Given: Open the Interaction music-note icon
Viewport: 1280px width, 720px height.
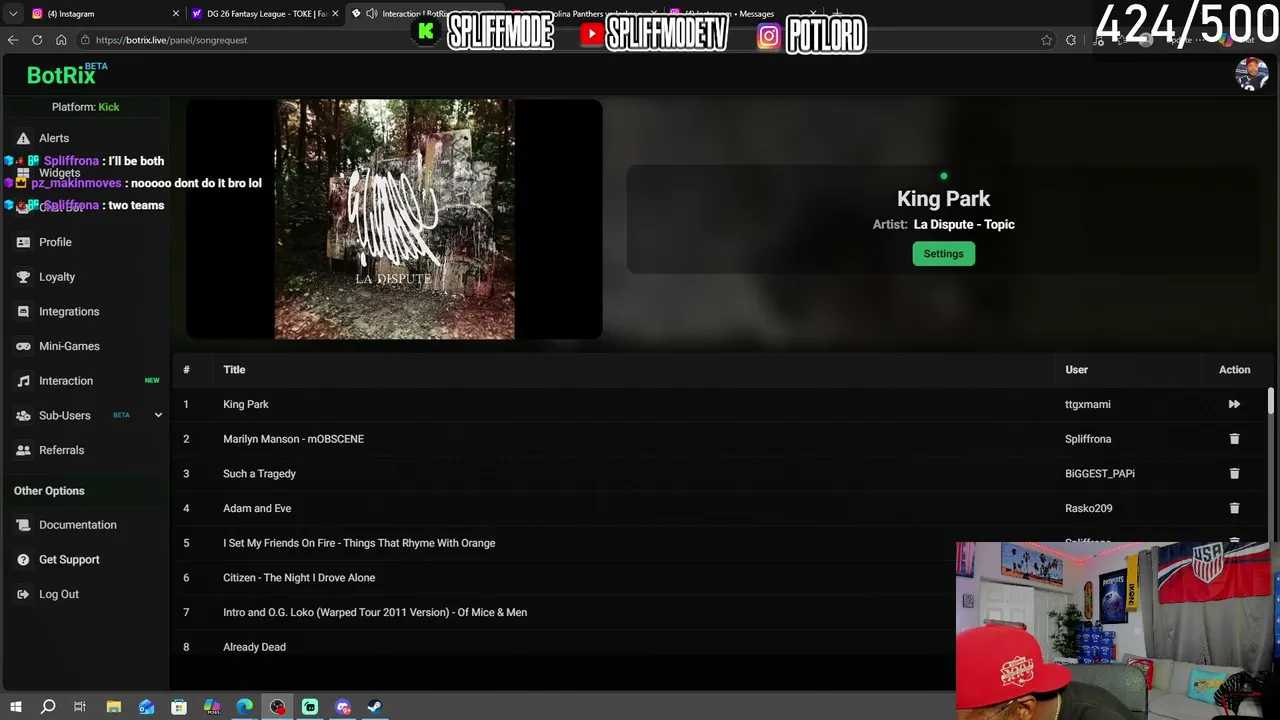Looking at the screenshot, I should [x=23, y=381].
